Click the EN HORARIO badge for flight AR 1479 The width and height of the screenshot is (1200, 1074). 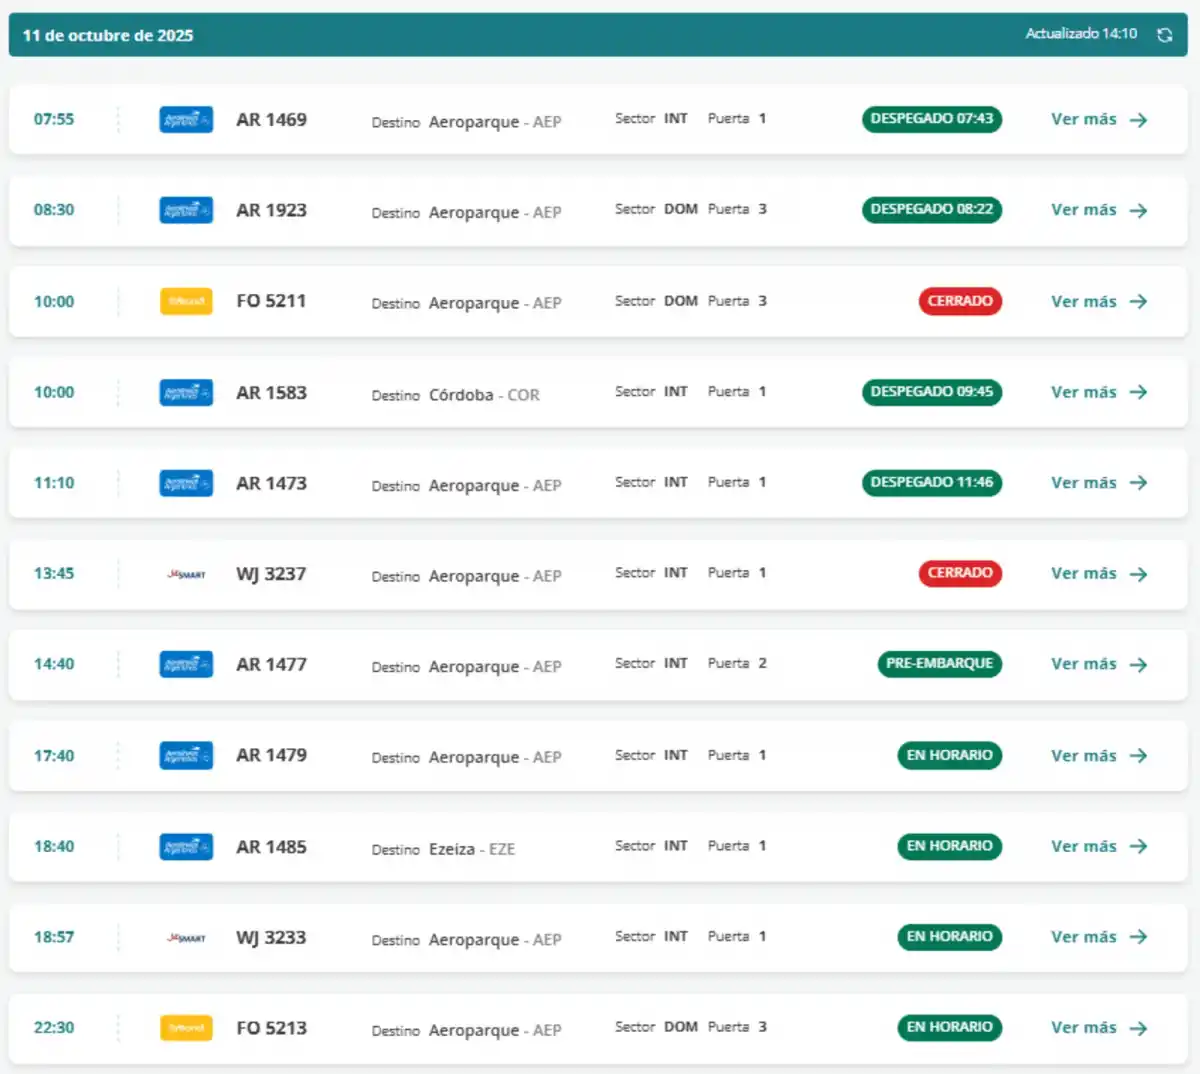(x=950, y=756)
